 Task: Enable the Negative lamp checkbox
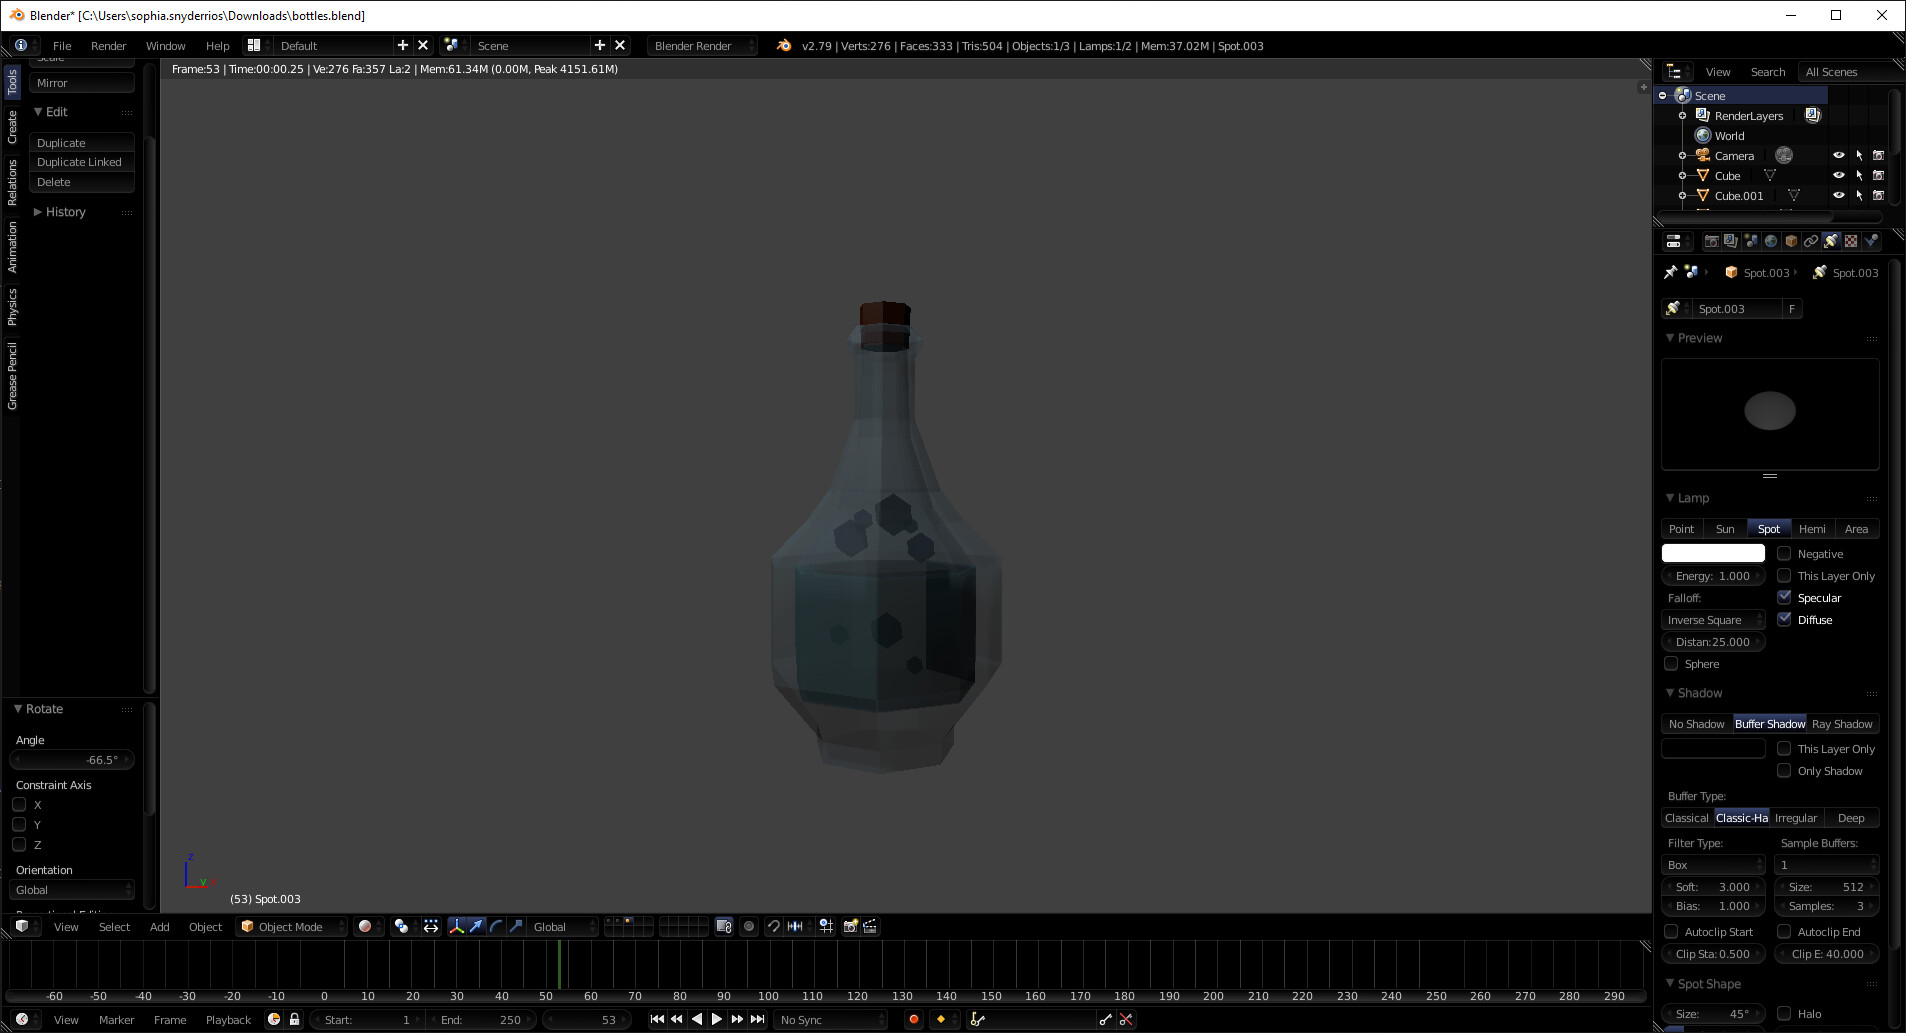(1785, 553)
